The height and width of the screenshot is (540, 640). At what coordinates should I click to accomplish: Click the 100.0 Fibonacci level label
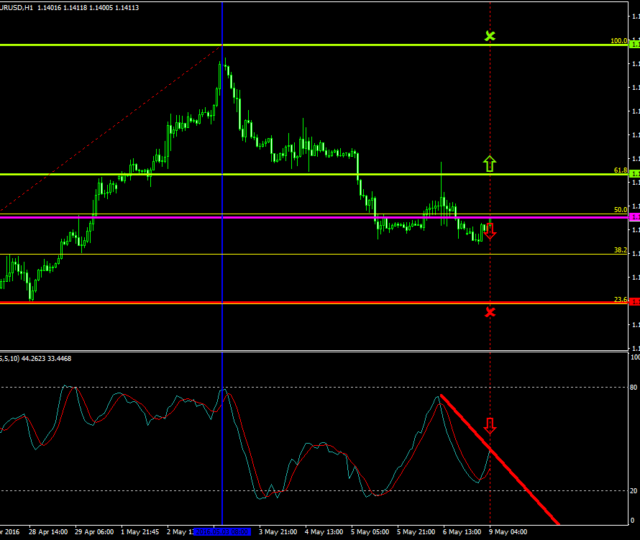(618, 42)
